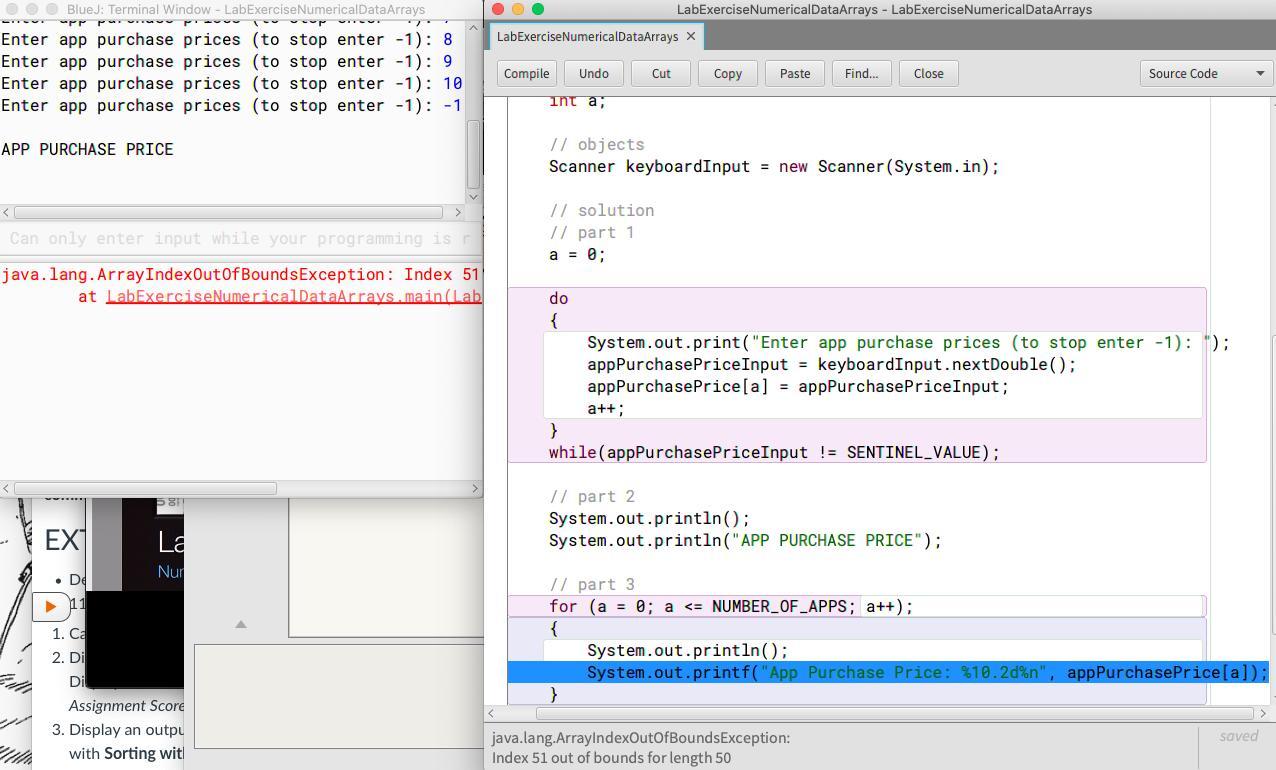Viewport: 1276px width, 770px height.
Task: Click the green zoom button of editor window
Action: 537,9
